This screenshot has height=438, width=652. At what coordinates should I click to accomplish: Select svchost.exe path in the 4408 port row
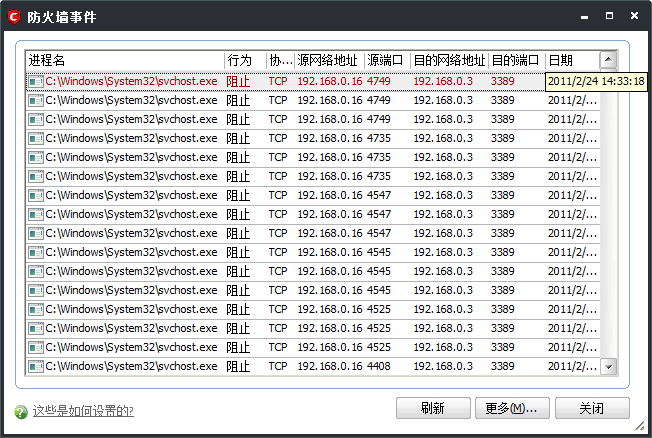point(131,366)
